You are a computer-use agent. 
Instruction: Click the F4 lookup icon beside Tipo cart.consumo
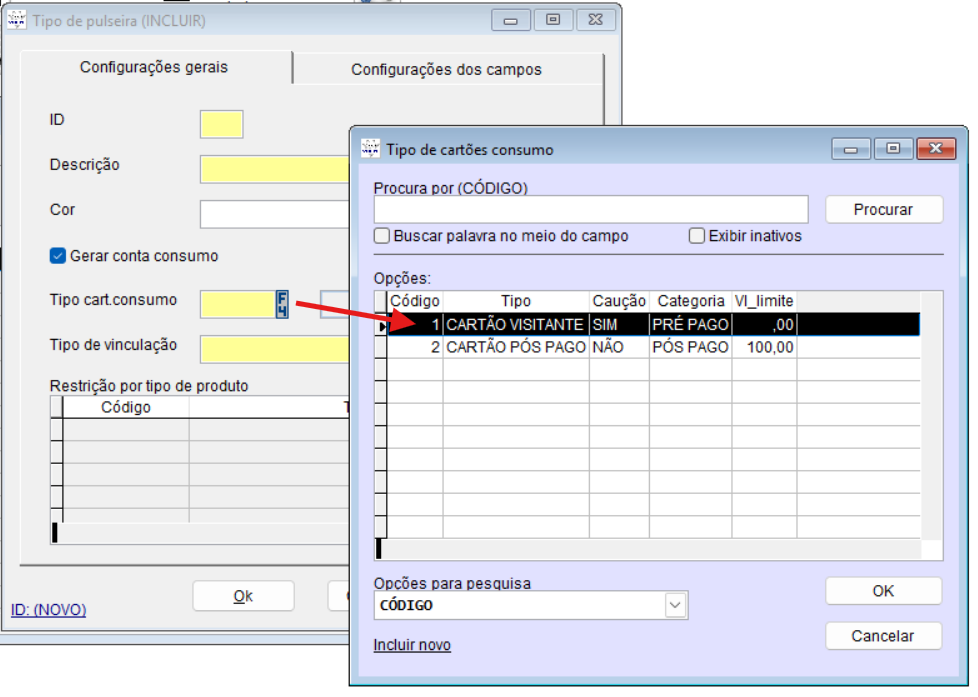click(x=282, y=304)
